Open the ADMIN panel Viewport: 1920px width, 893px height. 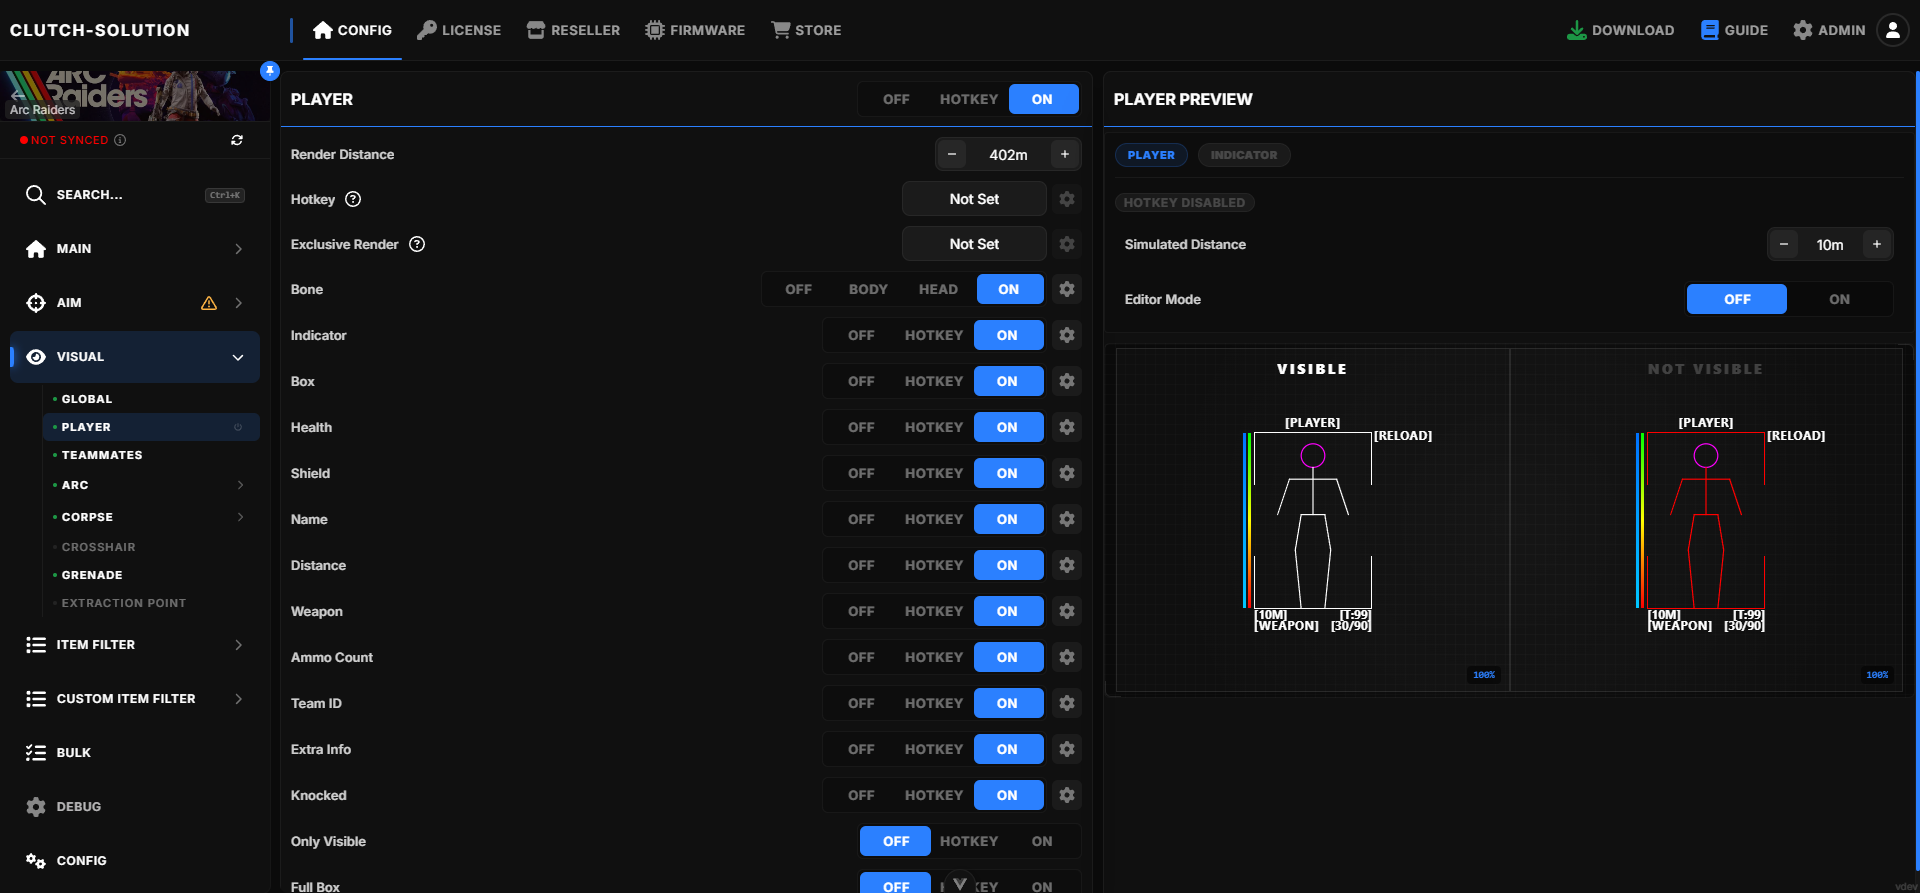(1829, 30)
